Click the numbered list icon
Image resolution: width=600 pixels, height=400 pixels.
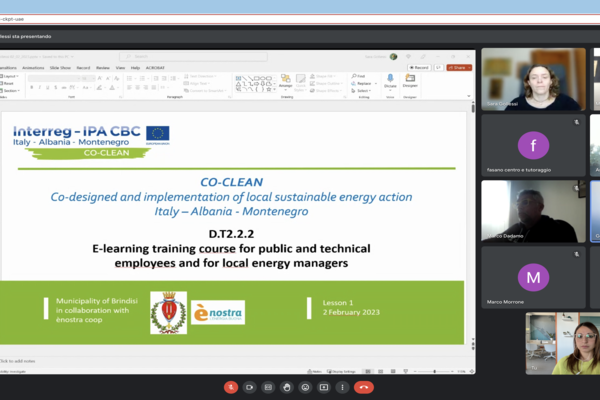pos(143,78)
